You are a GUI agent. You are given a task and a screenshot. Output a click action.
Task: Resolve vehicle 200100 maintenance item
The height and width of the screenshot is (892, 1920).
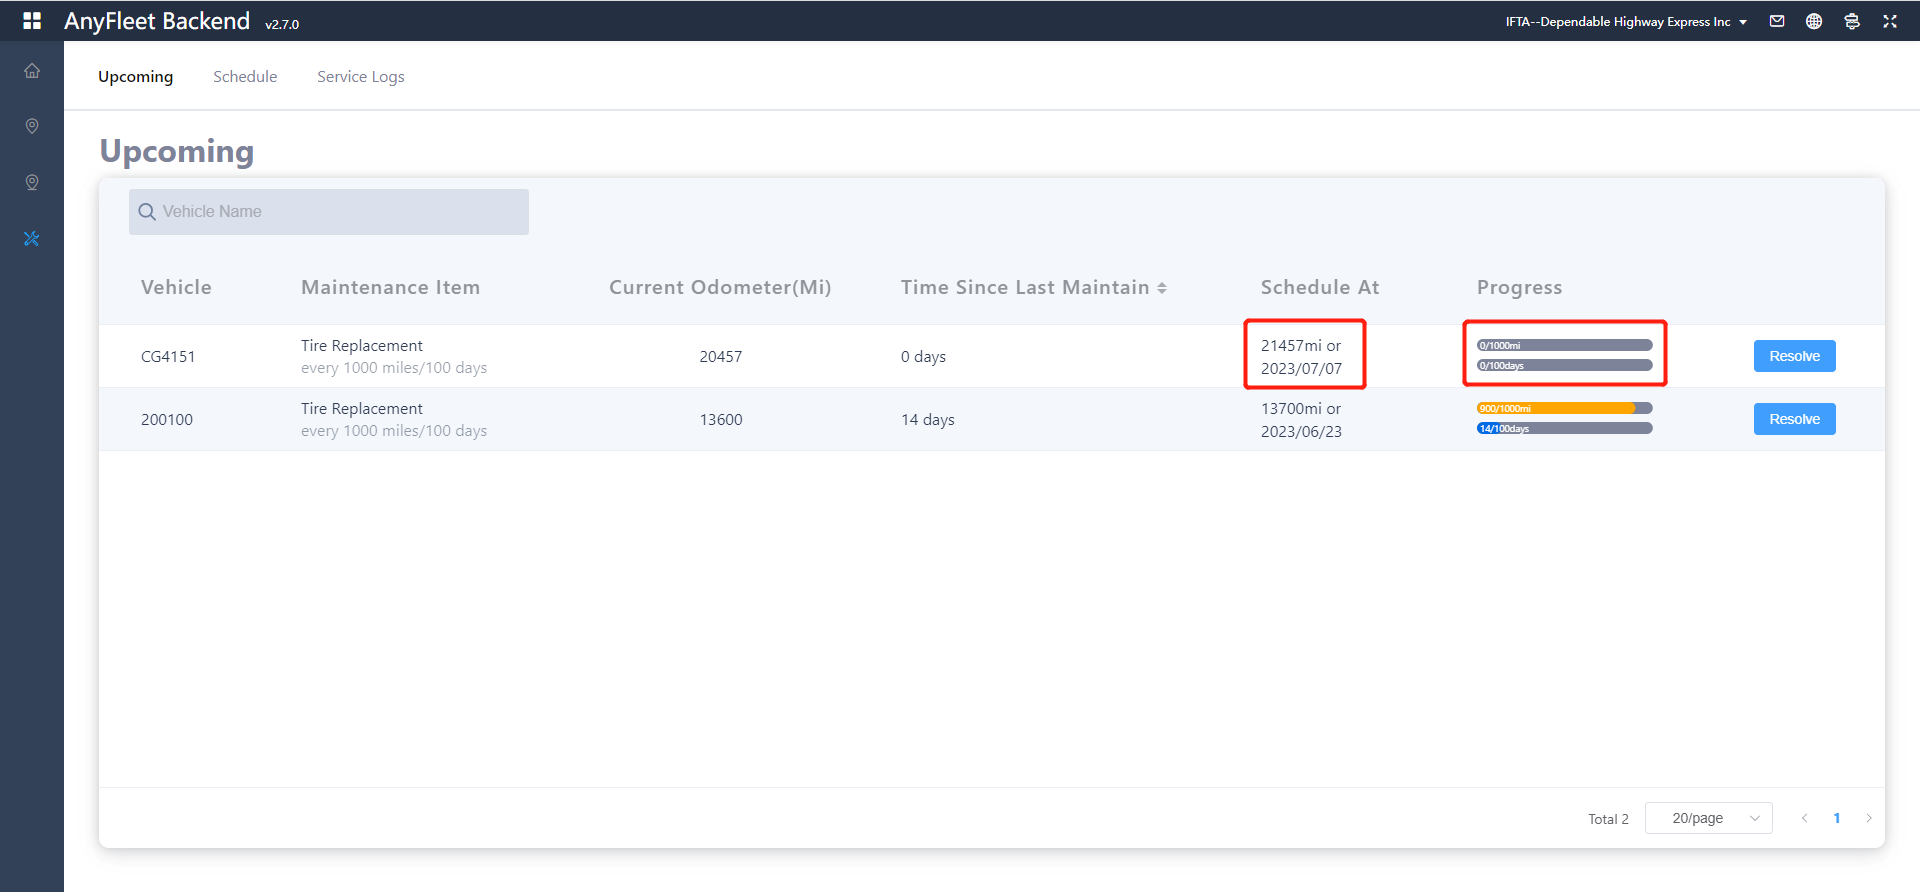(1794, 419)
